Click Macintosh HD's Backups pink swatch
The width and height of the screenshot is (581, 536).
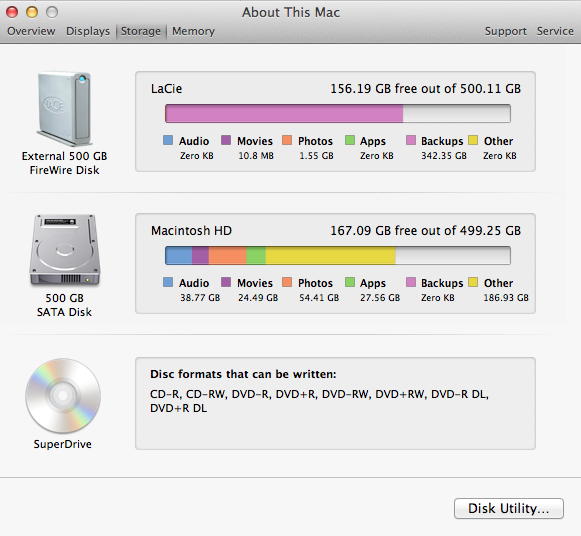pos(411,282)
